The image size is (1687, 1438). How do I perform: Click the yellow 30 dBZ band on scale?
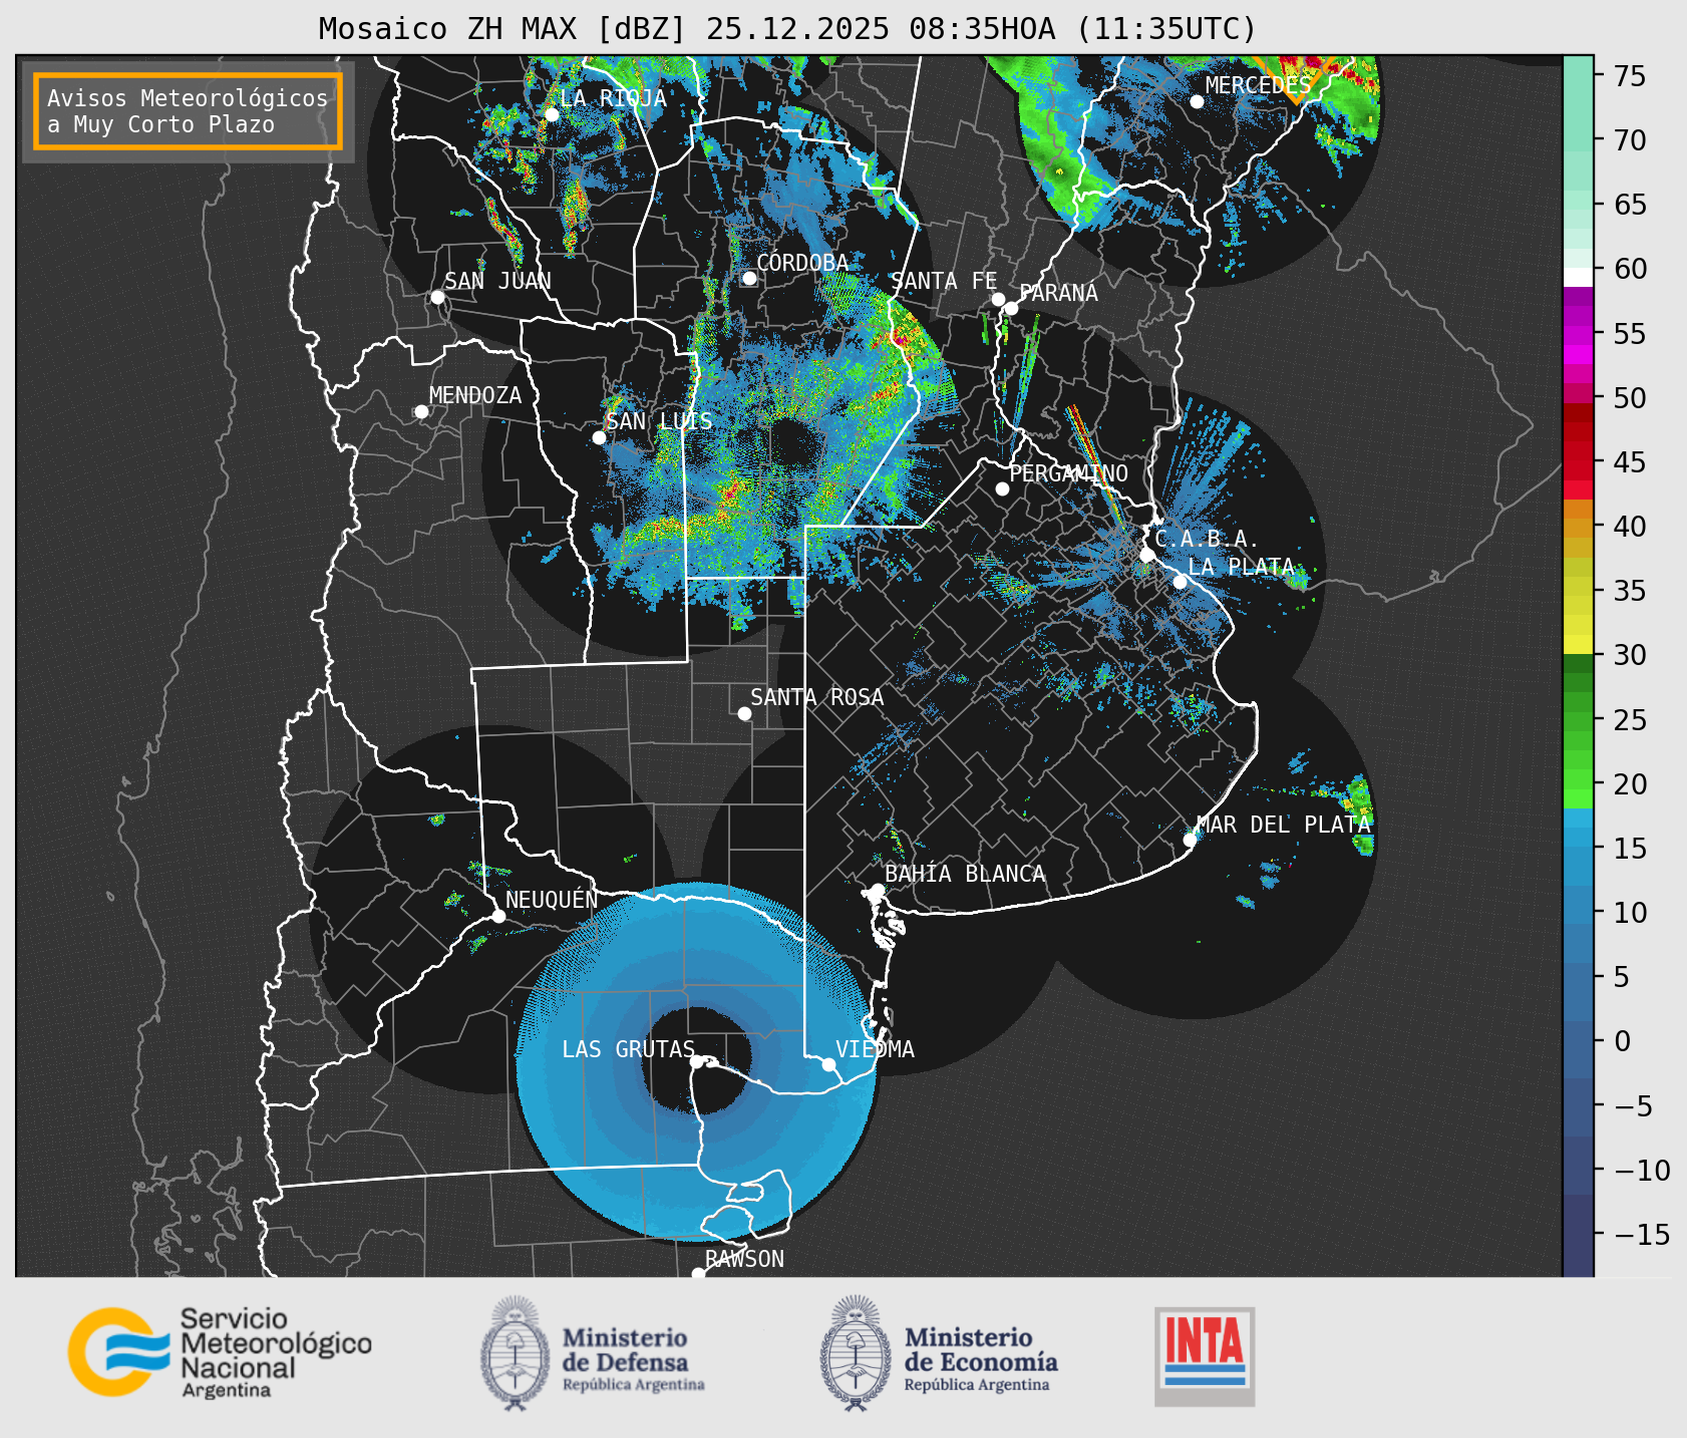1577,645
